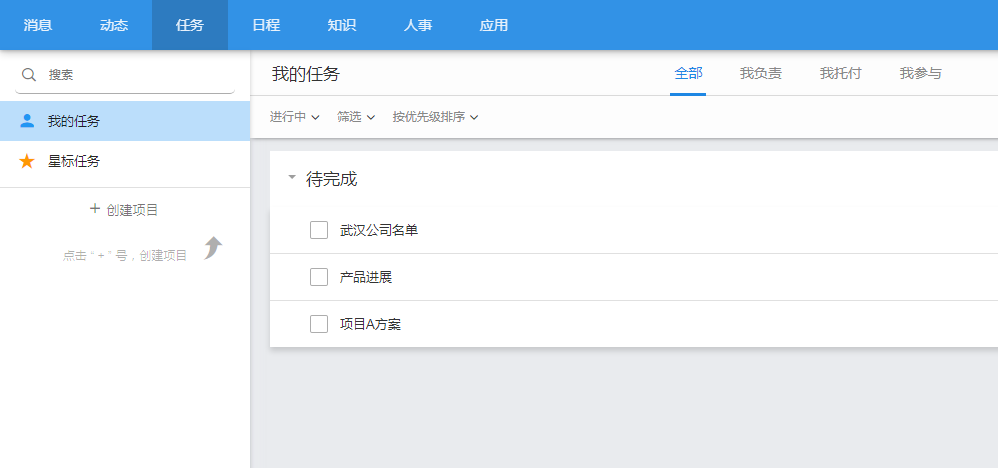
Task: Check the 武汉公司名单 task checkbox
Action: pos(319,230)
